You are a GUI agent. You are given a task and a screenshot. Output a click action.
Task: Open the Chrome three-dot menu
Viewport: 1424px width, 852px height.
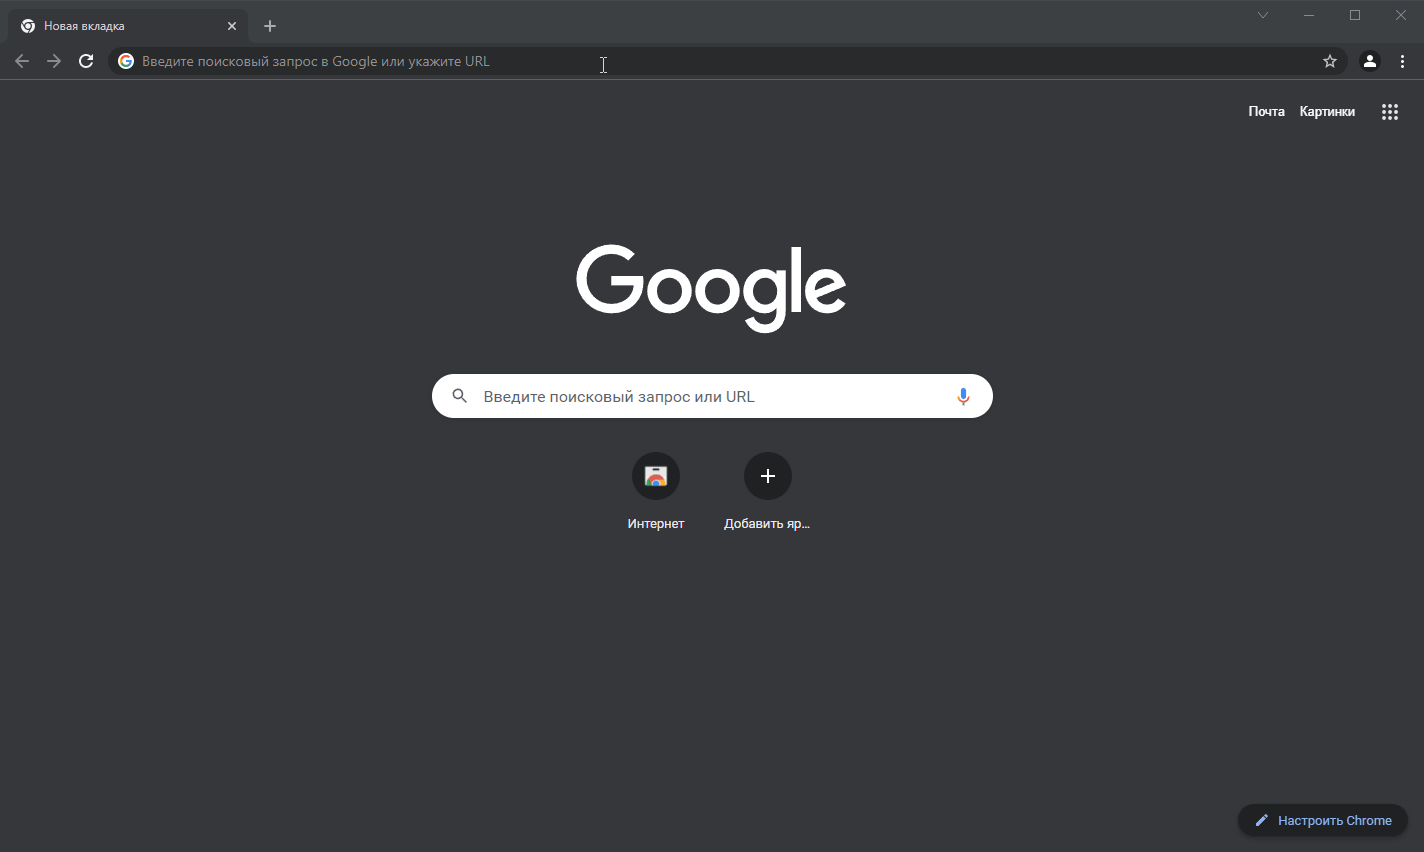click(x=1402, y=61)
